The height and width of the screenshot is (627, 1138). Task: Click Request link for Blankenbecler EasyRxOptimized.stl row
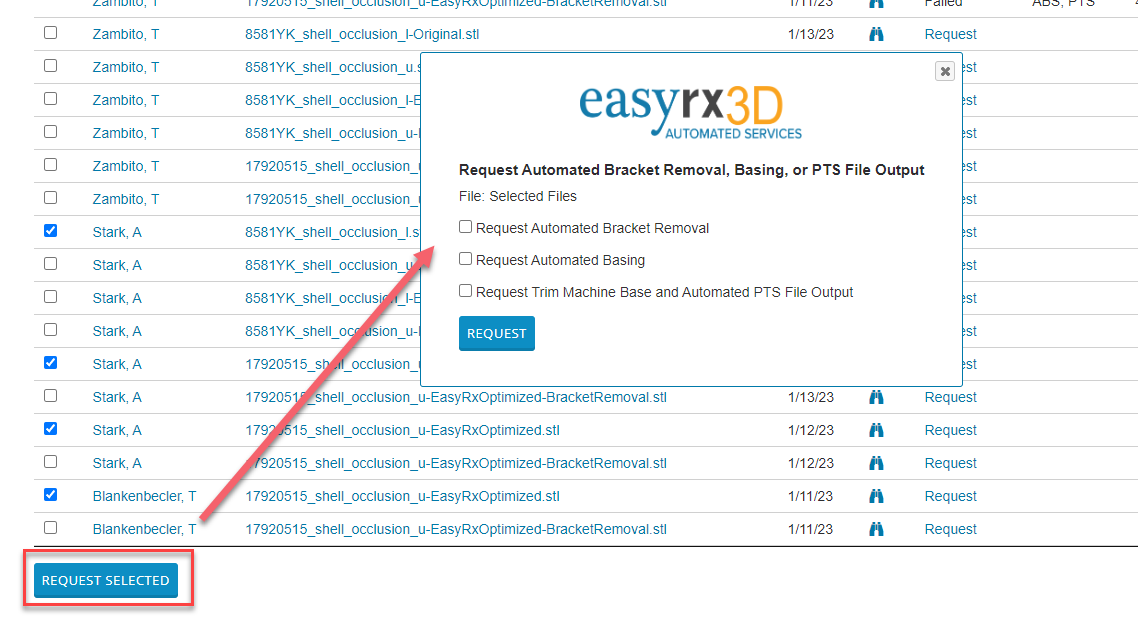(950, 496)
